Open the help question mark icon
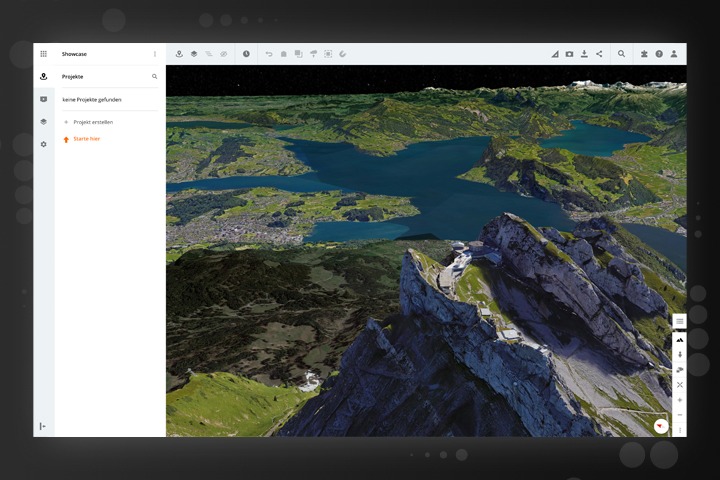This screenshot has width=720, height=480. (659, 54)
